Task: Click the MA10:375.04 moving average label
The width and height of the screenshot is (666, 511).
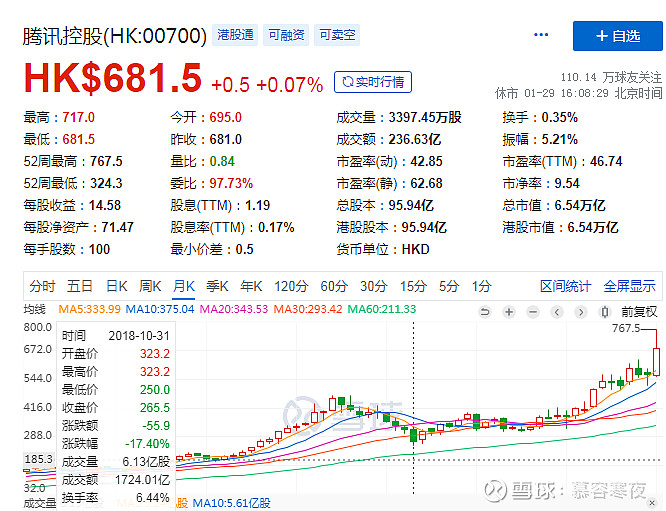Action: pos(160,309)
